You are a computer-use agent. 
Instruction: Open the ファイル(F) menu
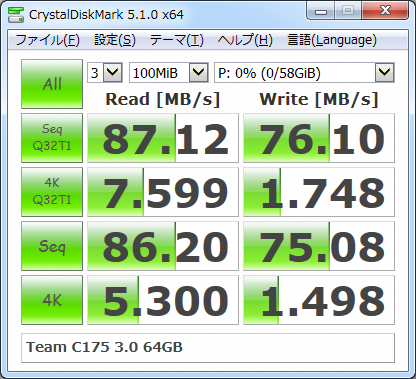tap(47, 40)
